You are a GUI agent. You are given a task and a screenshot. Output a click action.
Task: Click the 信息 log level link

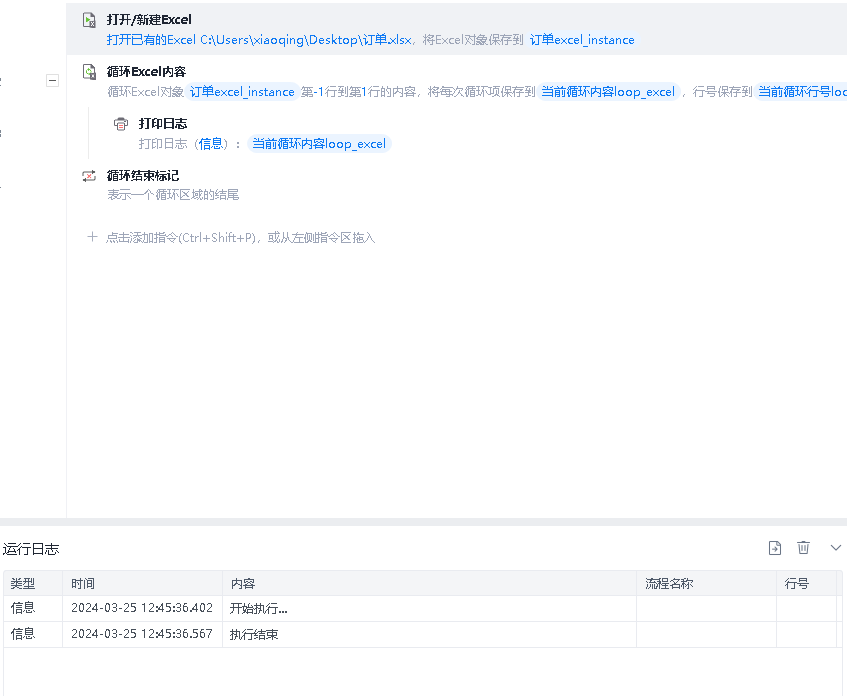[x=211, y=144]
